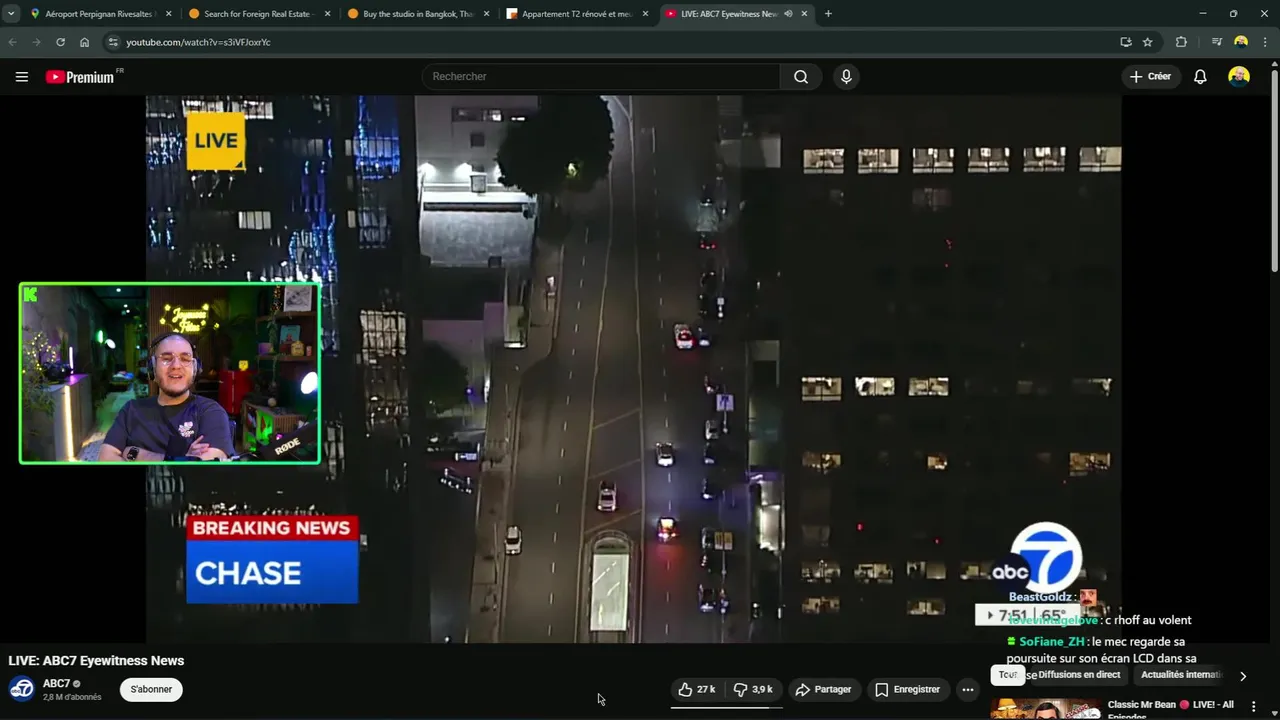The image size is (1280, 720).
Task: Switch to Appartement T2 rénové tab
Action: pos(576,14)
